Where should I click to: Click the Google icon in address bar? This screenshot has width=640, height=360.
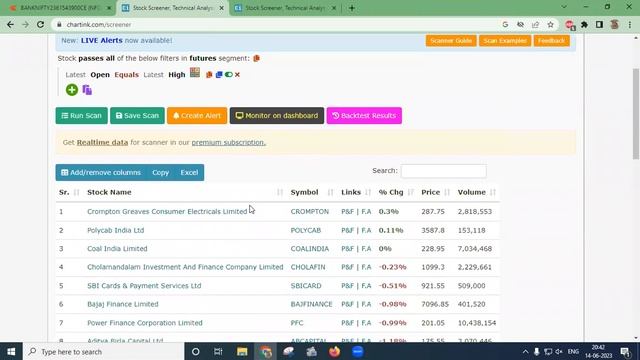[x=505, y=24]
